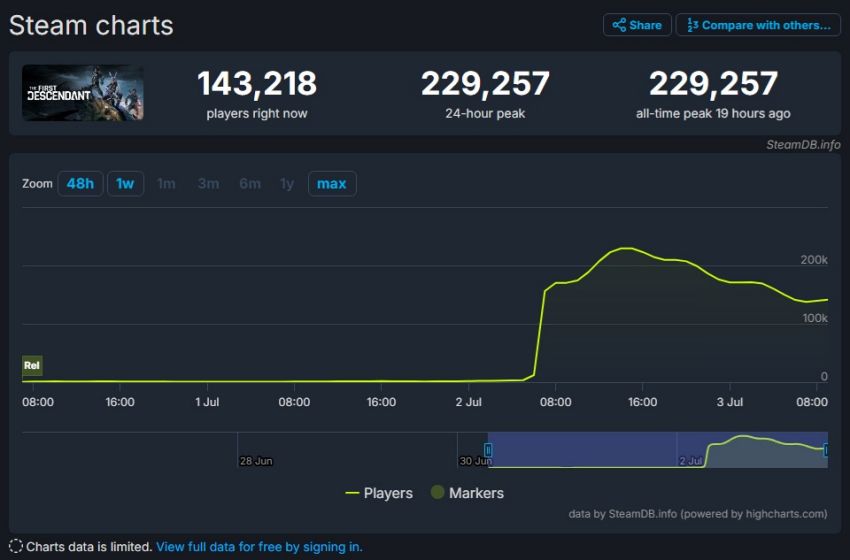Choose the 6m zoom option
The width and height of the screenshot is (850, 560).
(250, 184)
